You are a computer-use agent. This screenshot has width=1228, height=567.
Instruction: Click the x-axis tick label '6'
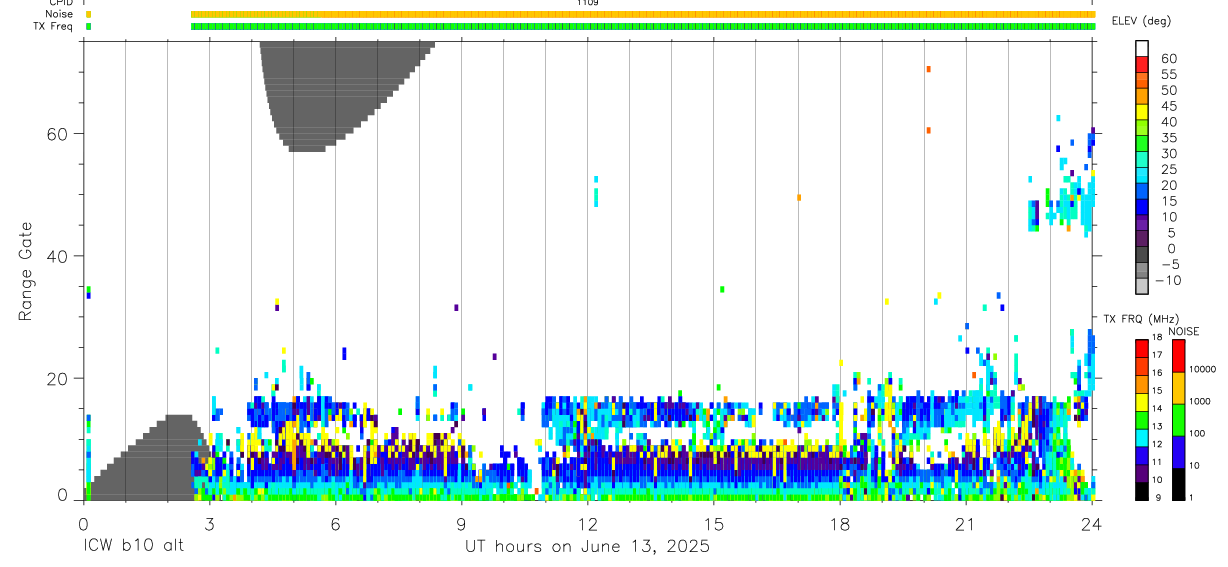(x=335, y=524)
